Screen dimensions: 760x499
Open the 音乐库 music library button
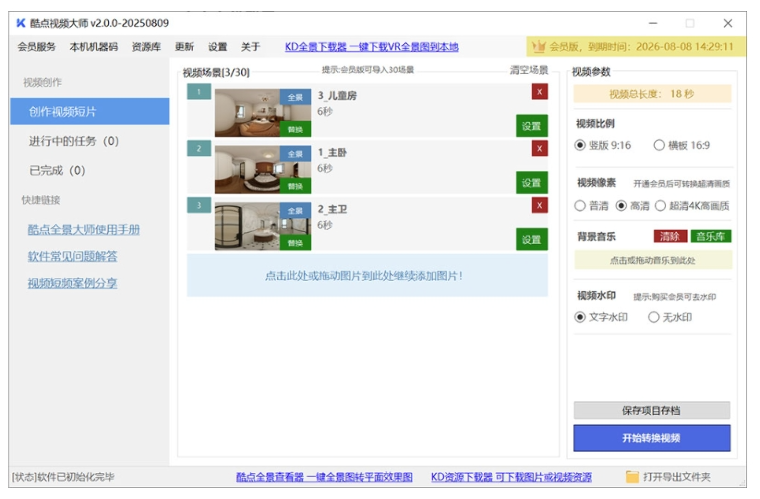pyautogui.click(x=712, y=237)
